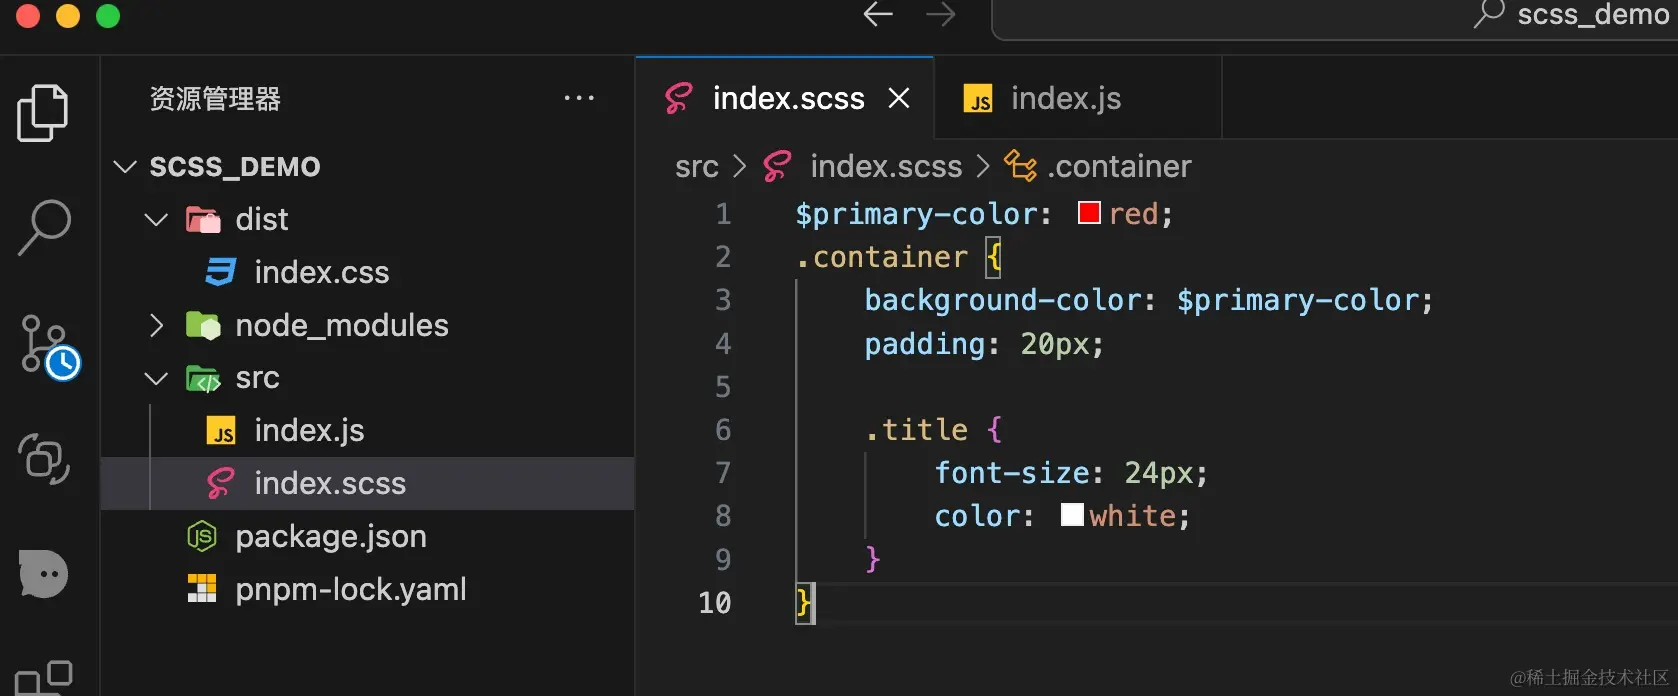
Task: Click the 资源管理器 panel title
Action: (x=215, y=98)
